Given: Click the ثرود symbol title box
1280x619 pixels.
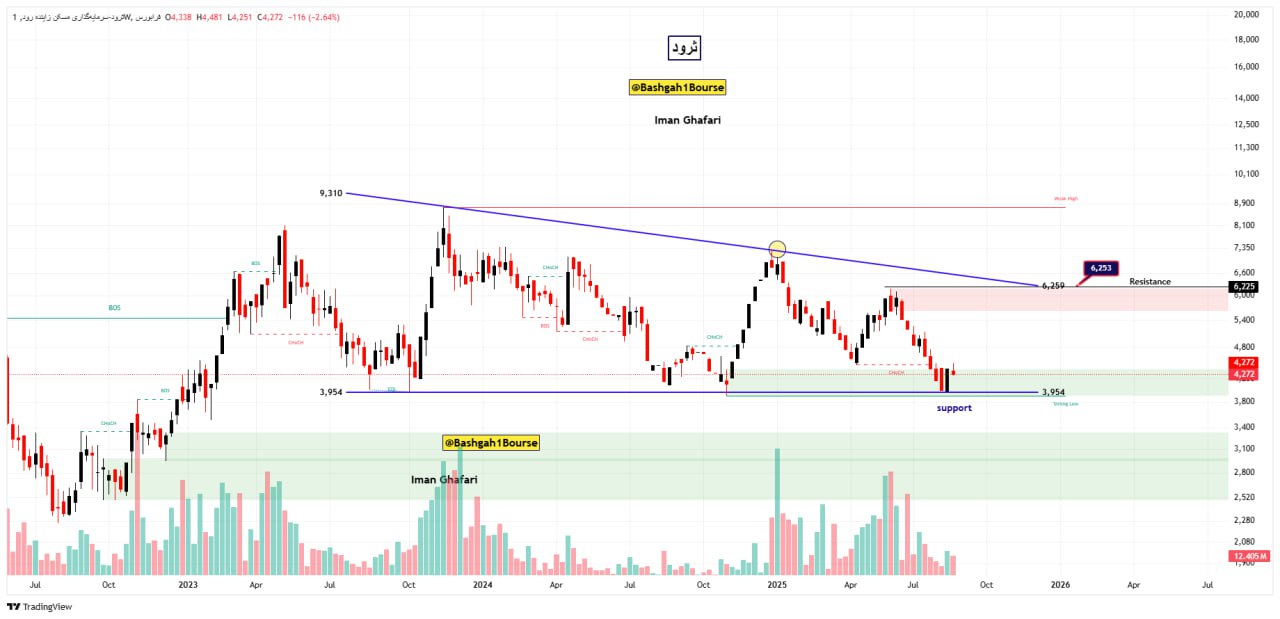Looking at the screenshot, I should (685, 47).
